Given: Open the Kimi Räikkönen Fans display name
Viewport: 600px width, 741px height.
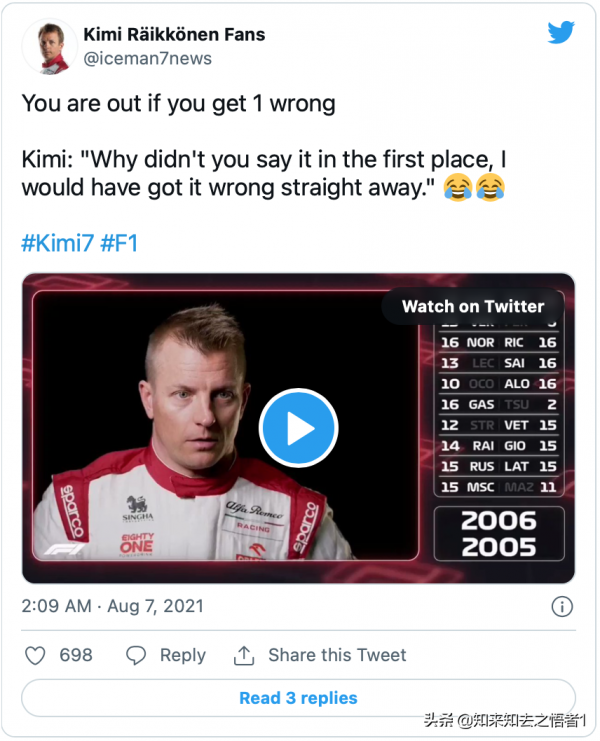Looking at the screenshot, I should tap(174, 35).
